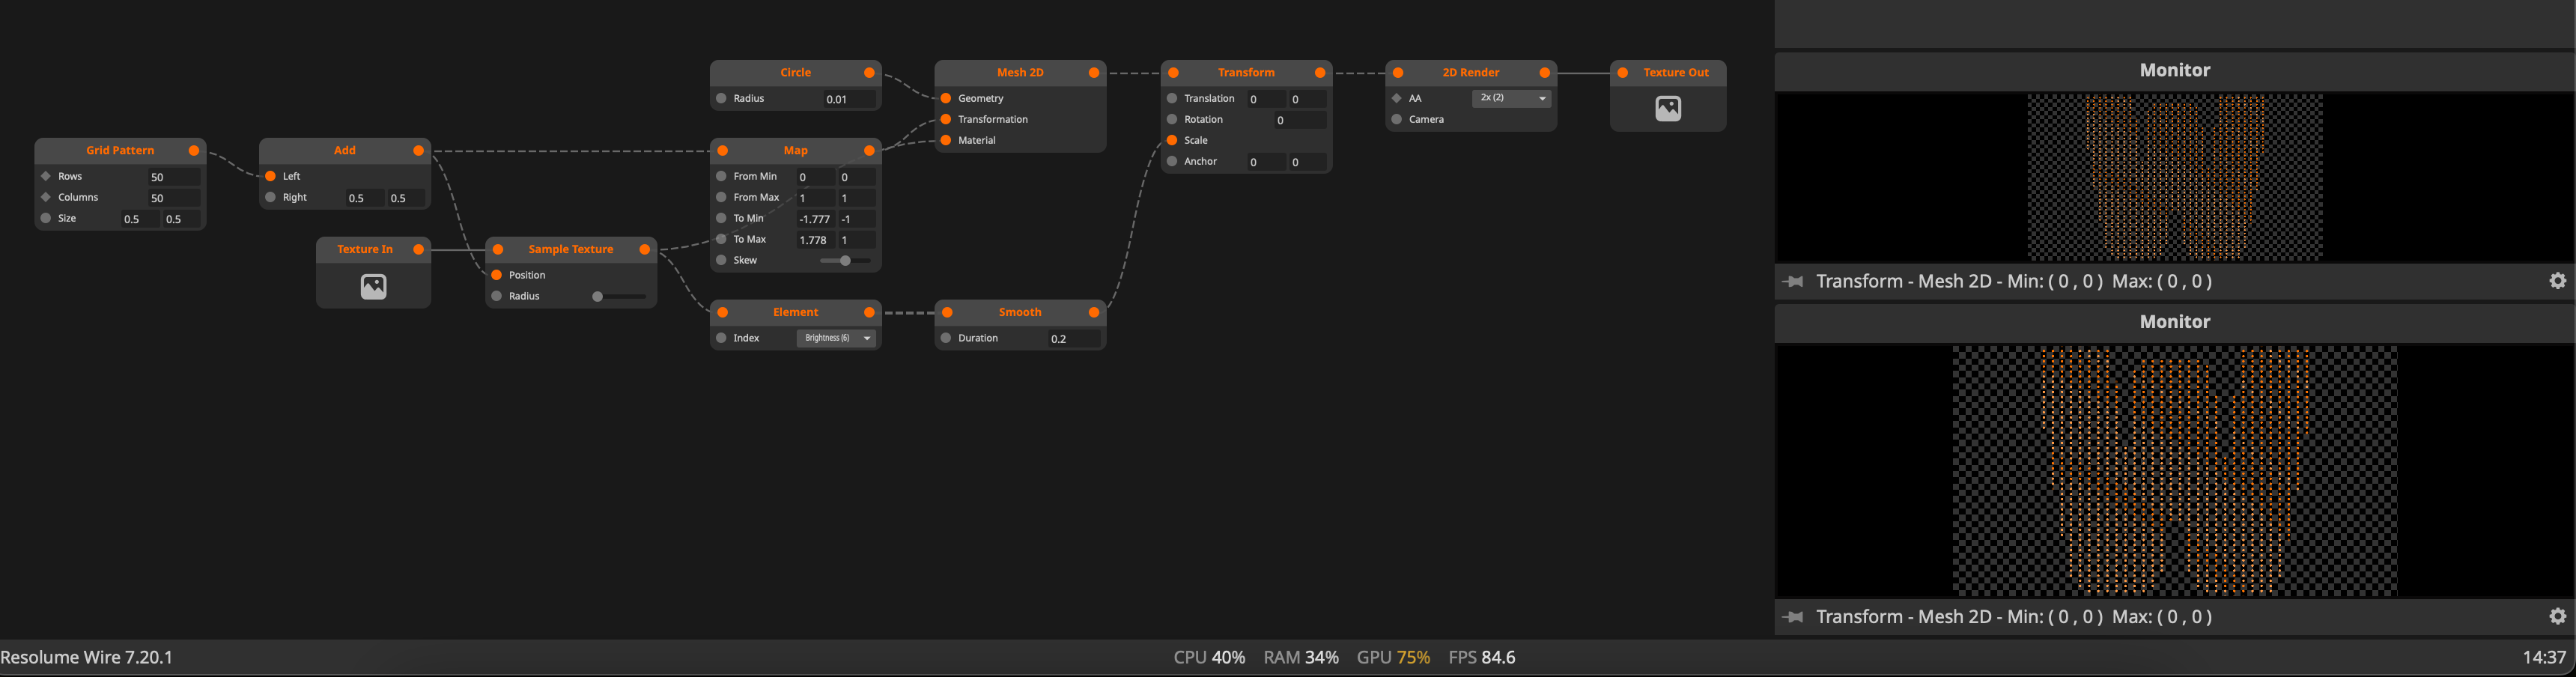Viewport: 2576px width, 677px height.
Task: Select the Transform node title
Action: 1245,73
